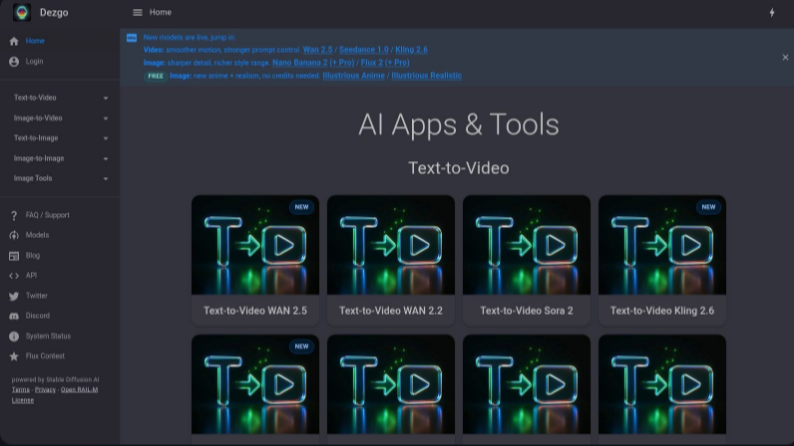Dismiss the new models announcement banner
This screenshot has width=794, height=446.
coord(785,58)
